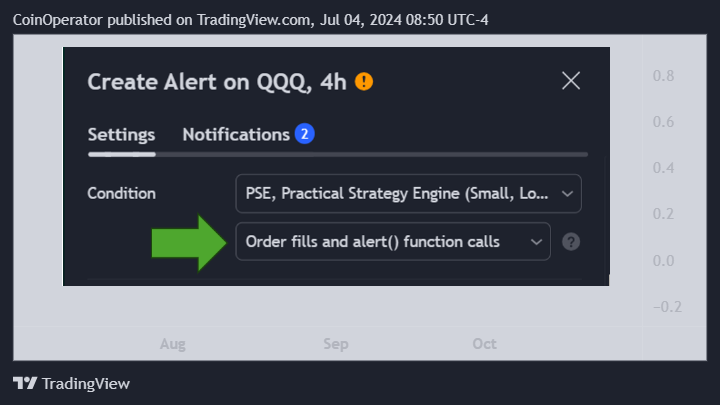Click the TradingView logo icon
Screen dimensions: 720x405
(x=25, y=383)
